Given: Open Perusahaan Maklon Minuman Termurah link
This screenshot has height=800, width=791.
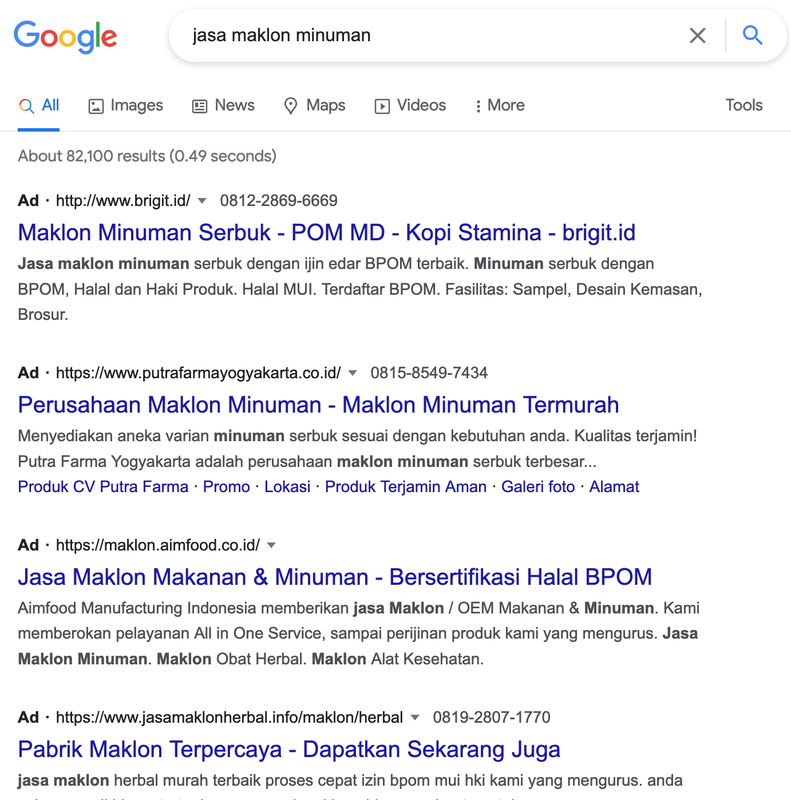Looking at the screenshot, I should (x=318, y=405).
